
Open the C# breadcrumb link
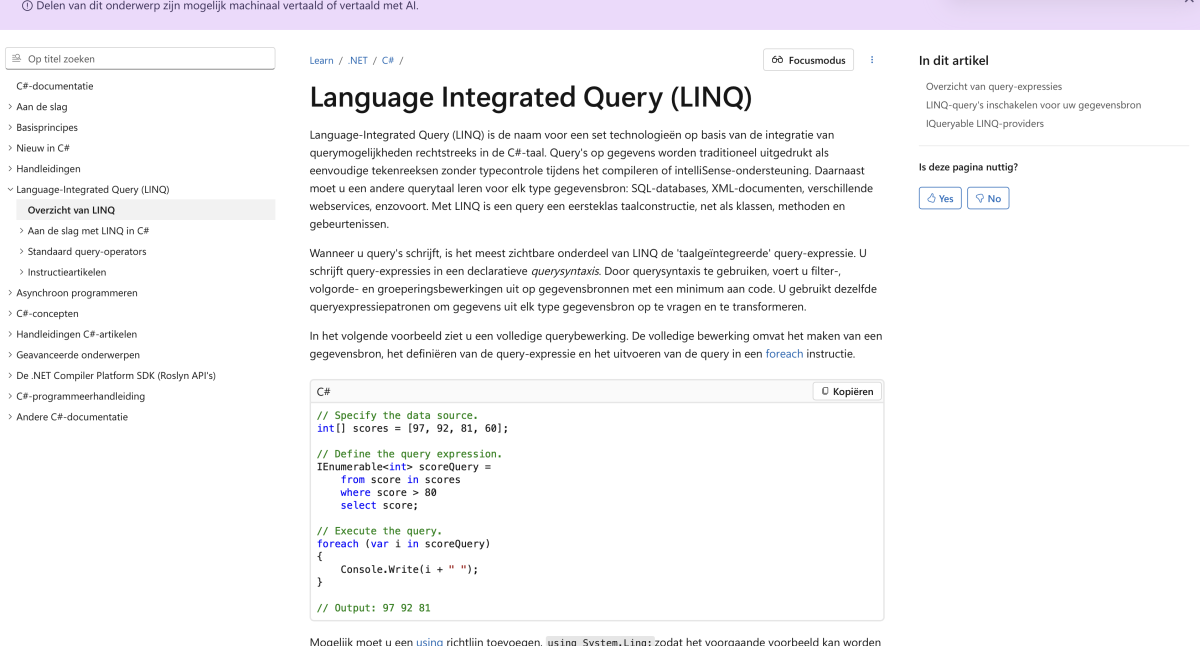coord(388,60)
